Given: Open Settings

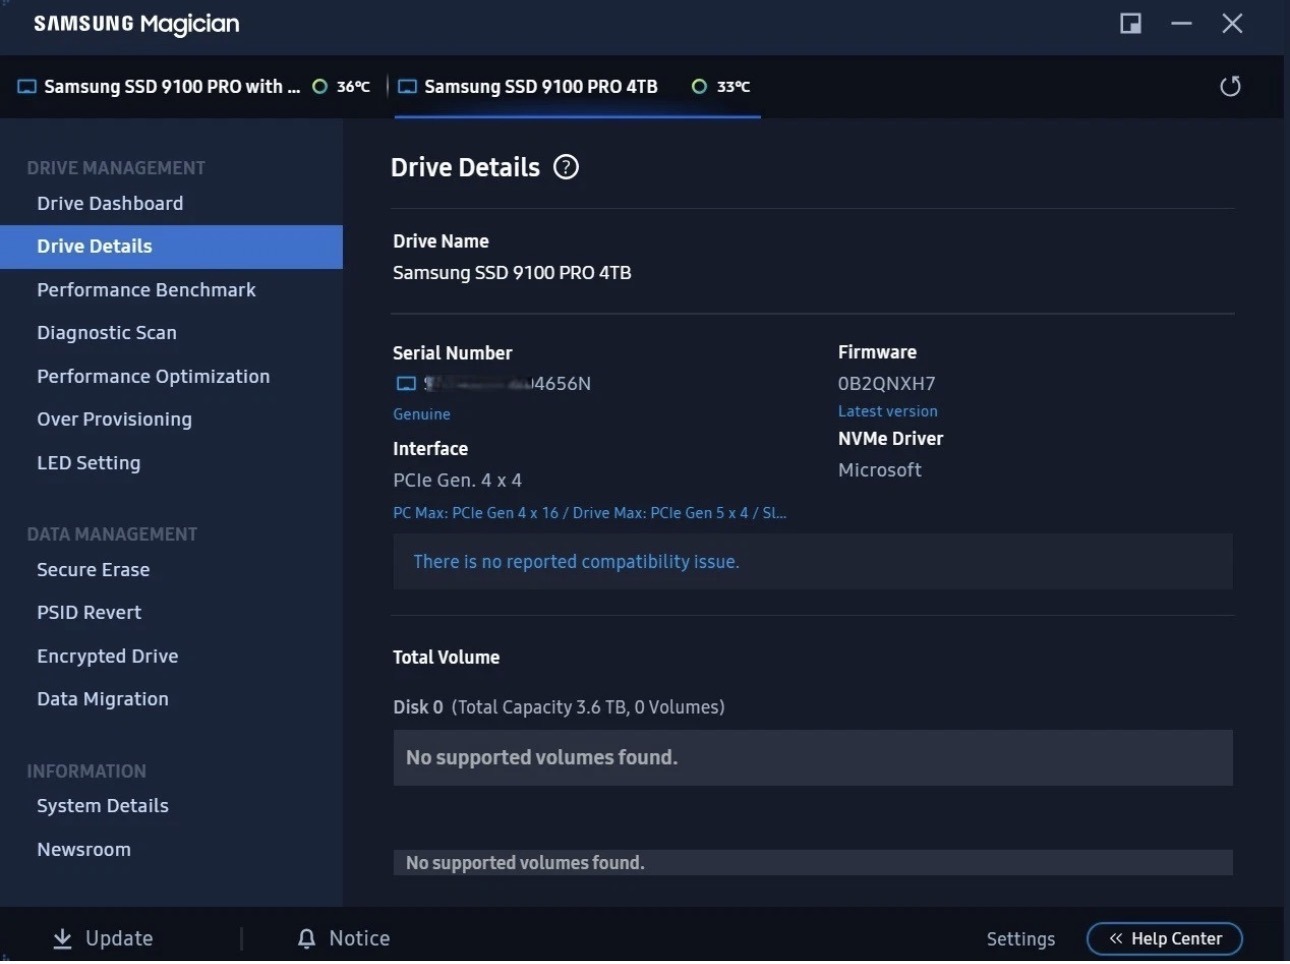Looking at the screenshot, I should (x=1020, y=939).
